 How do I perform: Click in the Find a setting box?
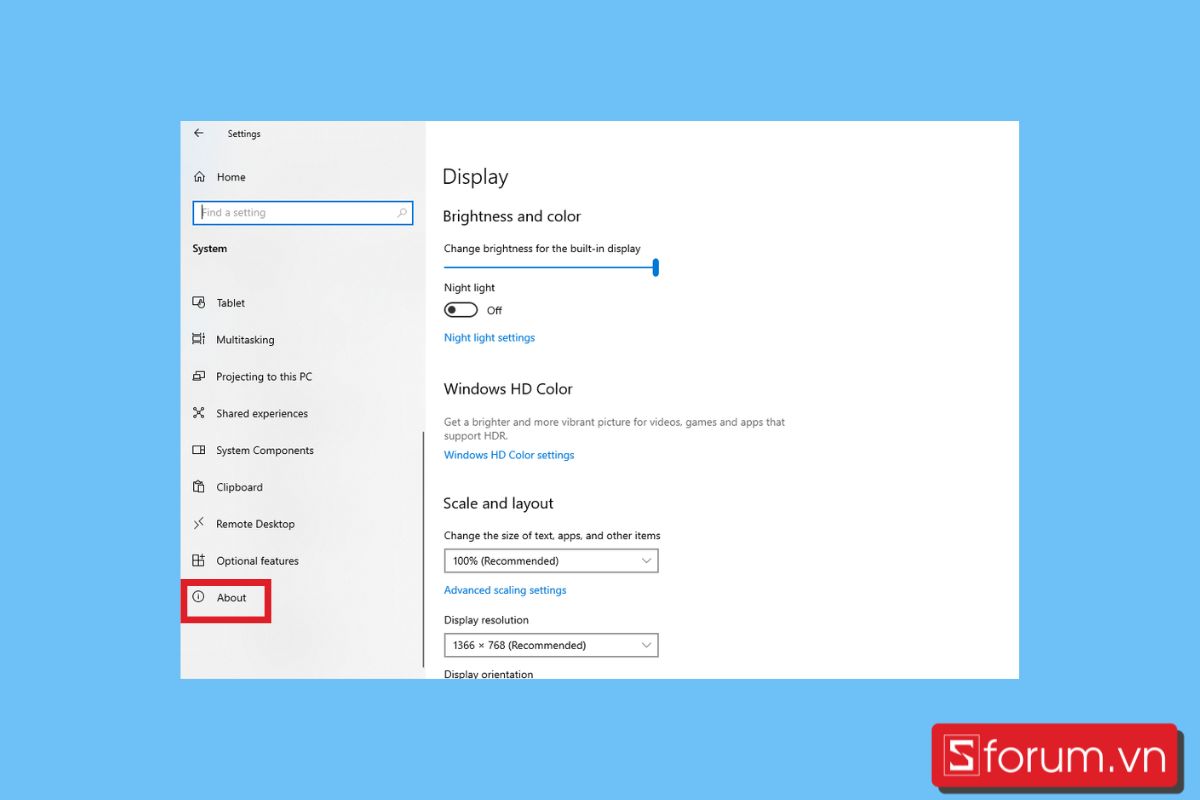pyautogui.click(x=303, y=212)
